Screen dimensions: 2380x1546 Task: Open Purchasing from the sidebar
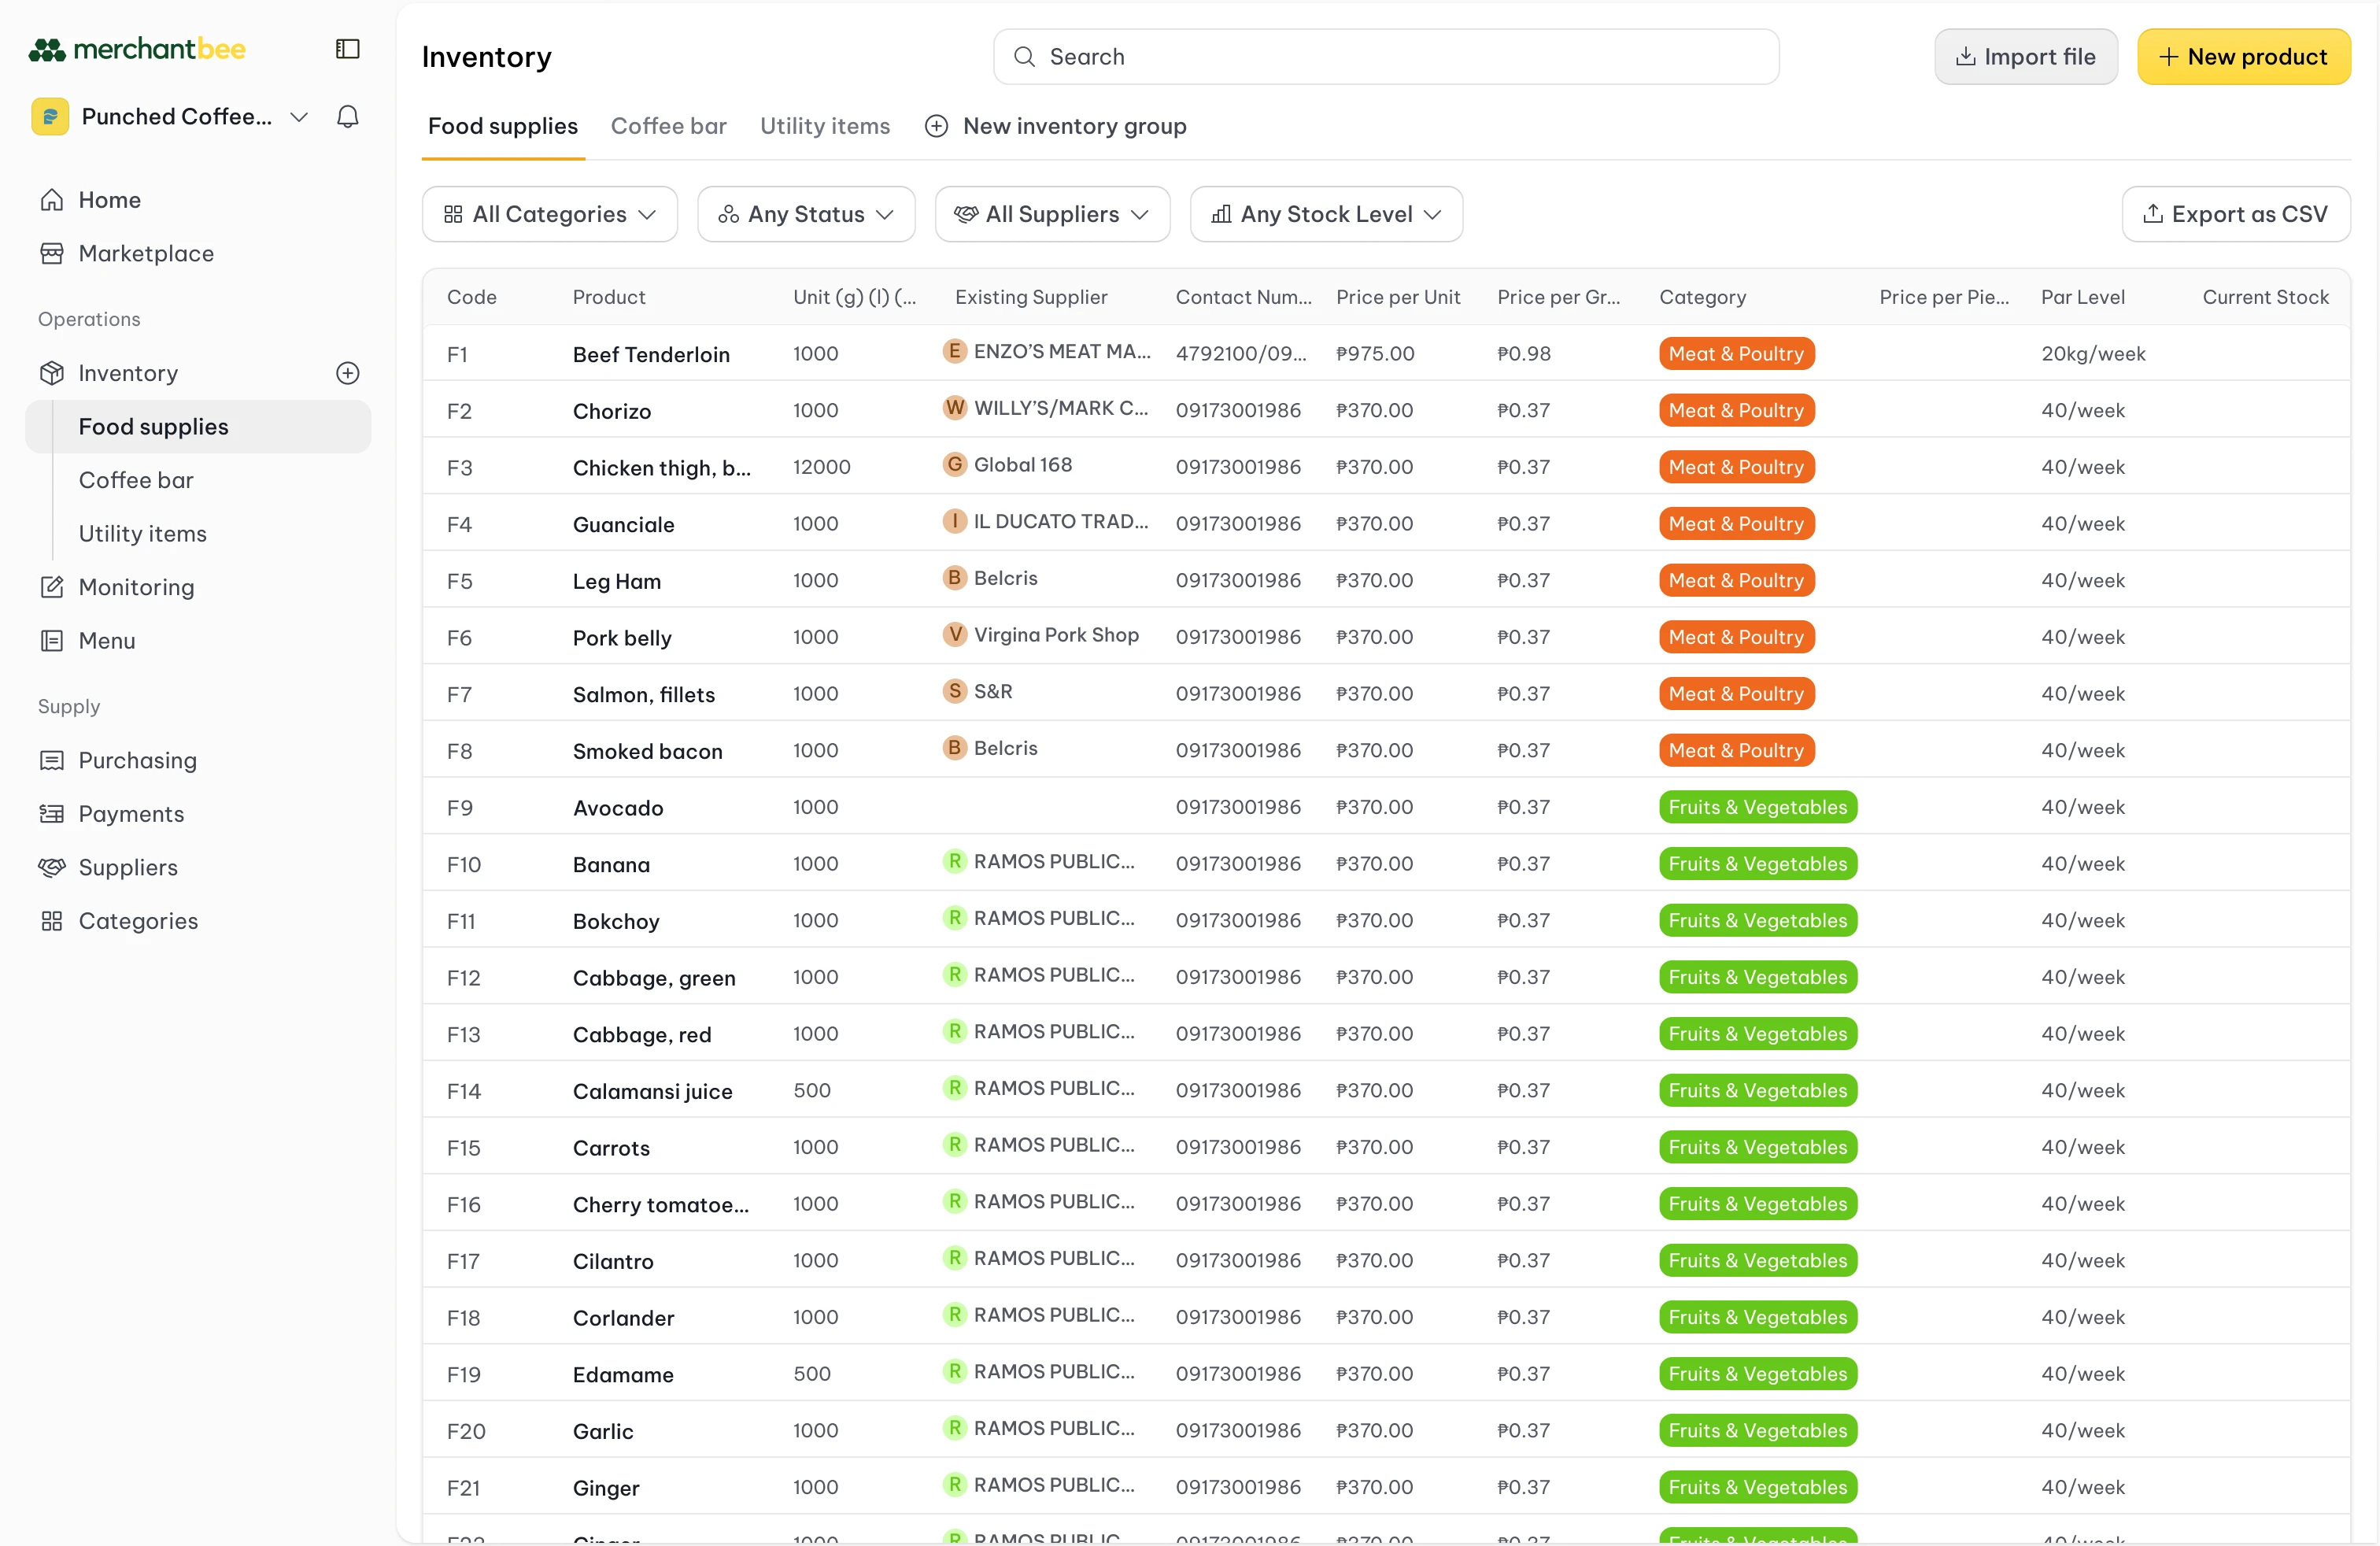137,760
